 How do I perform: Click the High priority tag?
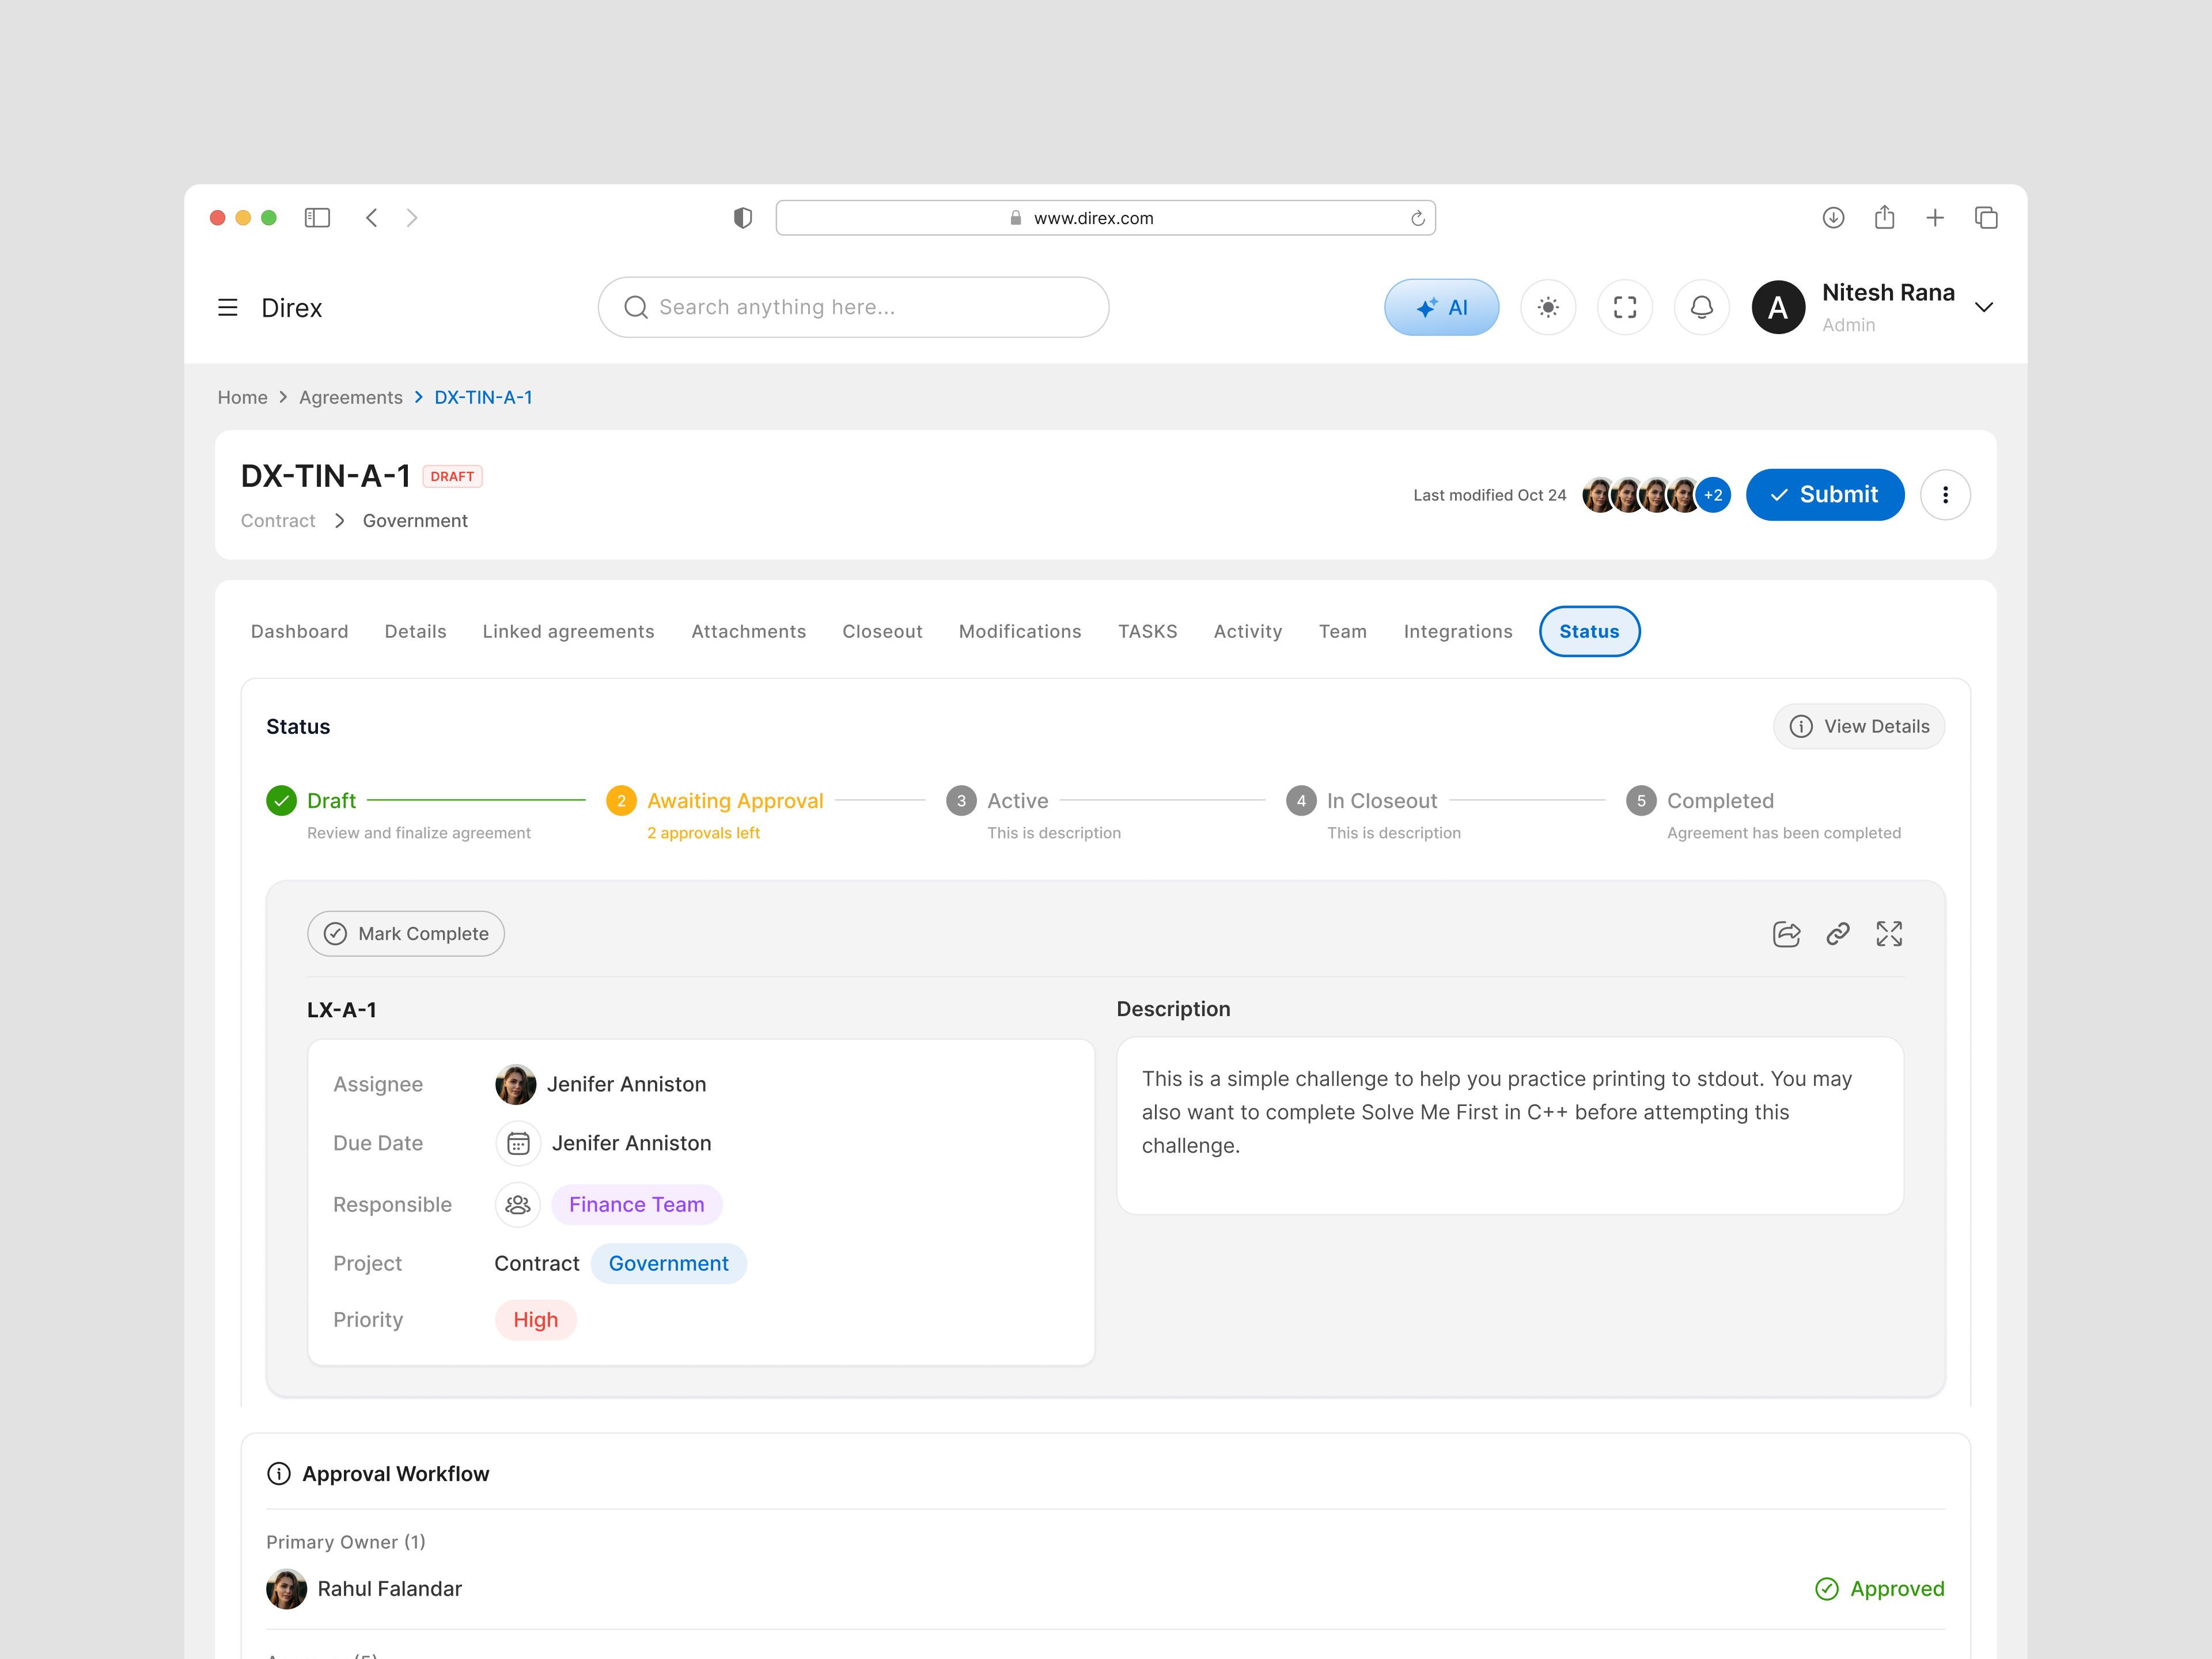(x=536, y=1321)
